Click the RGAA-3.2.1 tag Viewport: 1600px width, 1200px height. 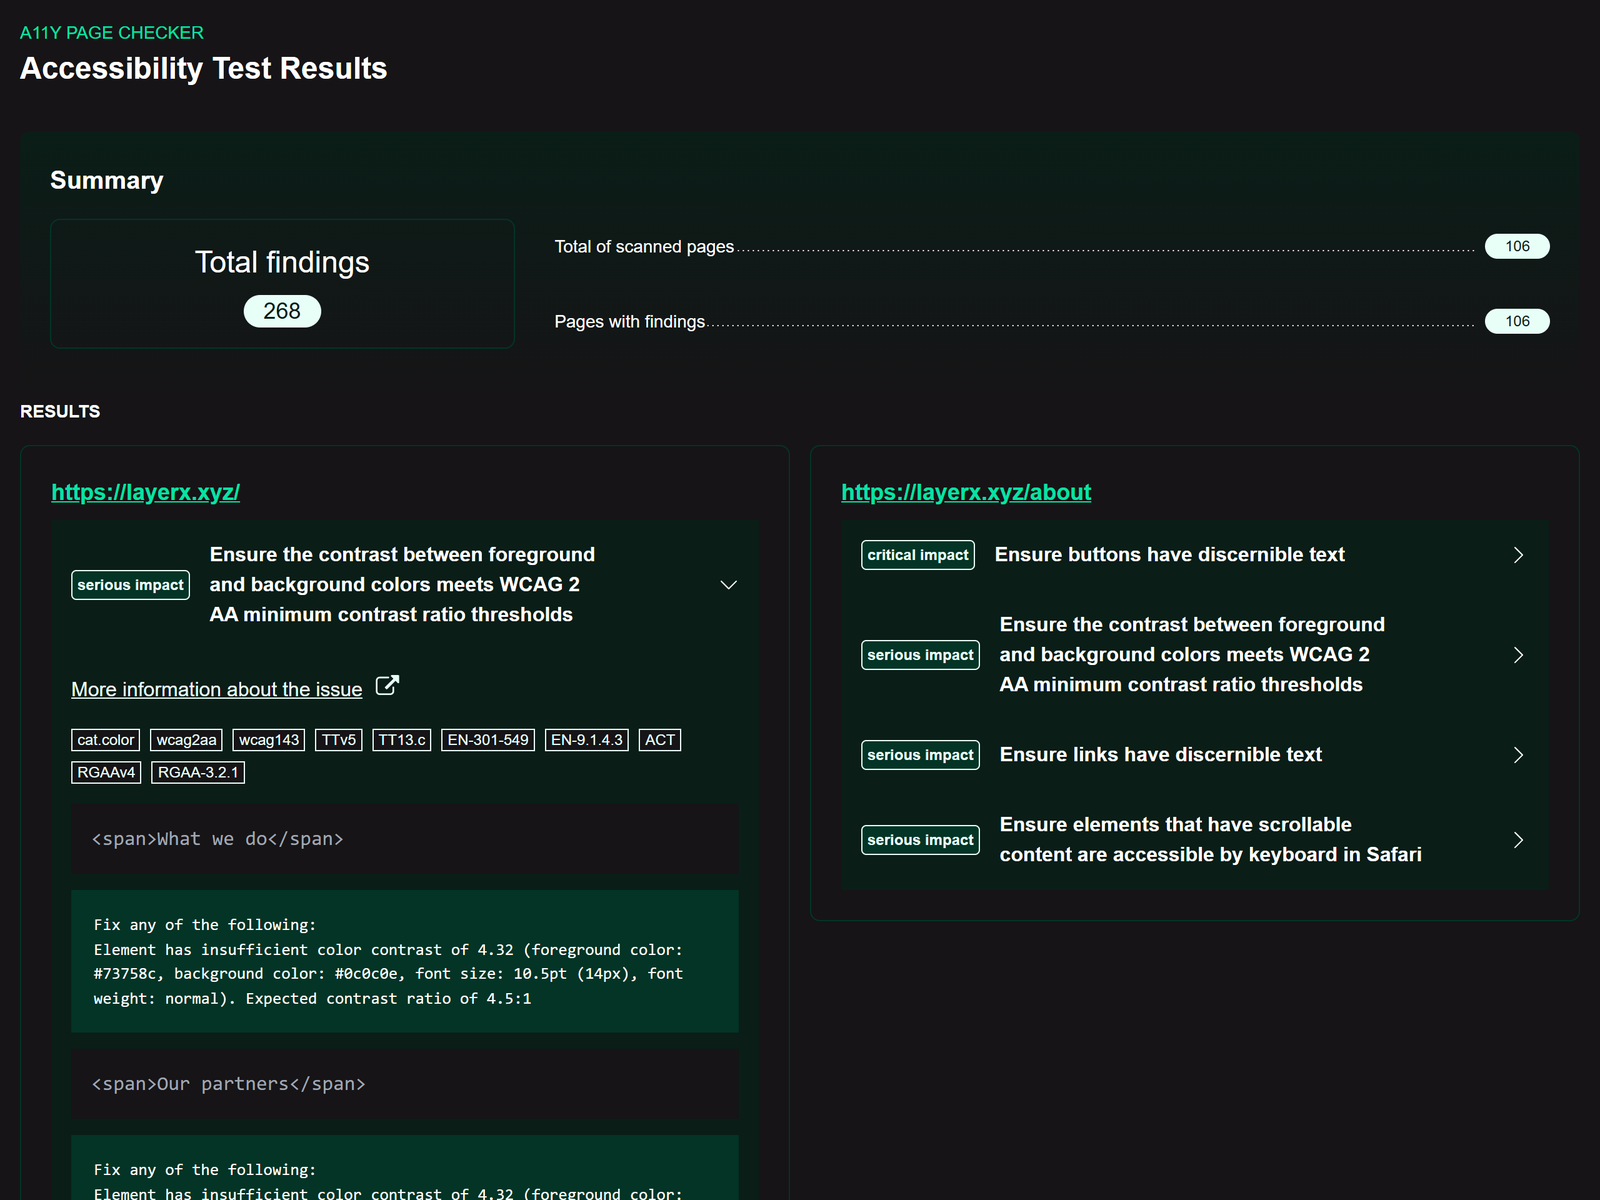pos(198,772)
